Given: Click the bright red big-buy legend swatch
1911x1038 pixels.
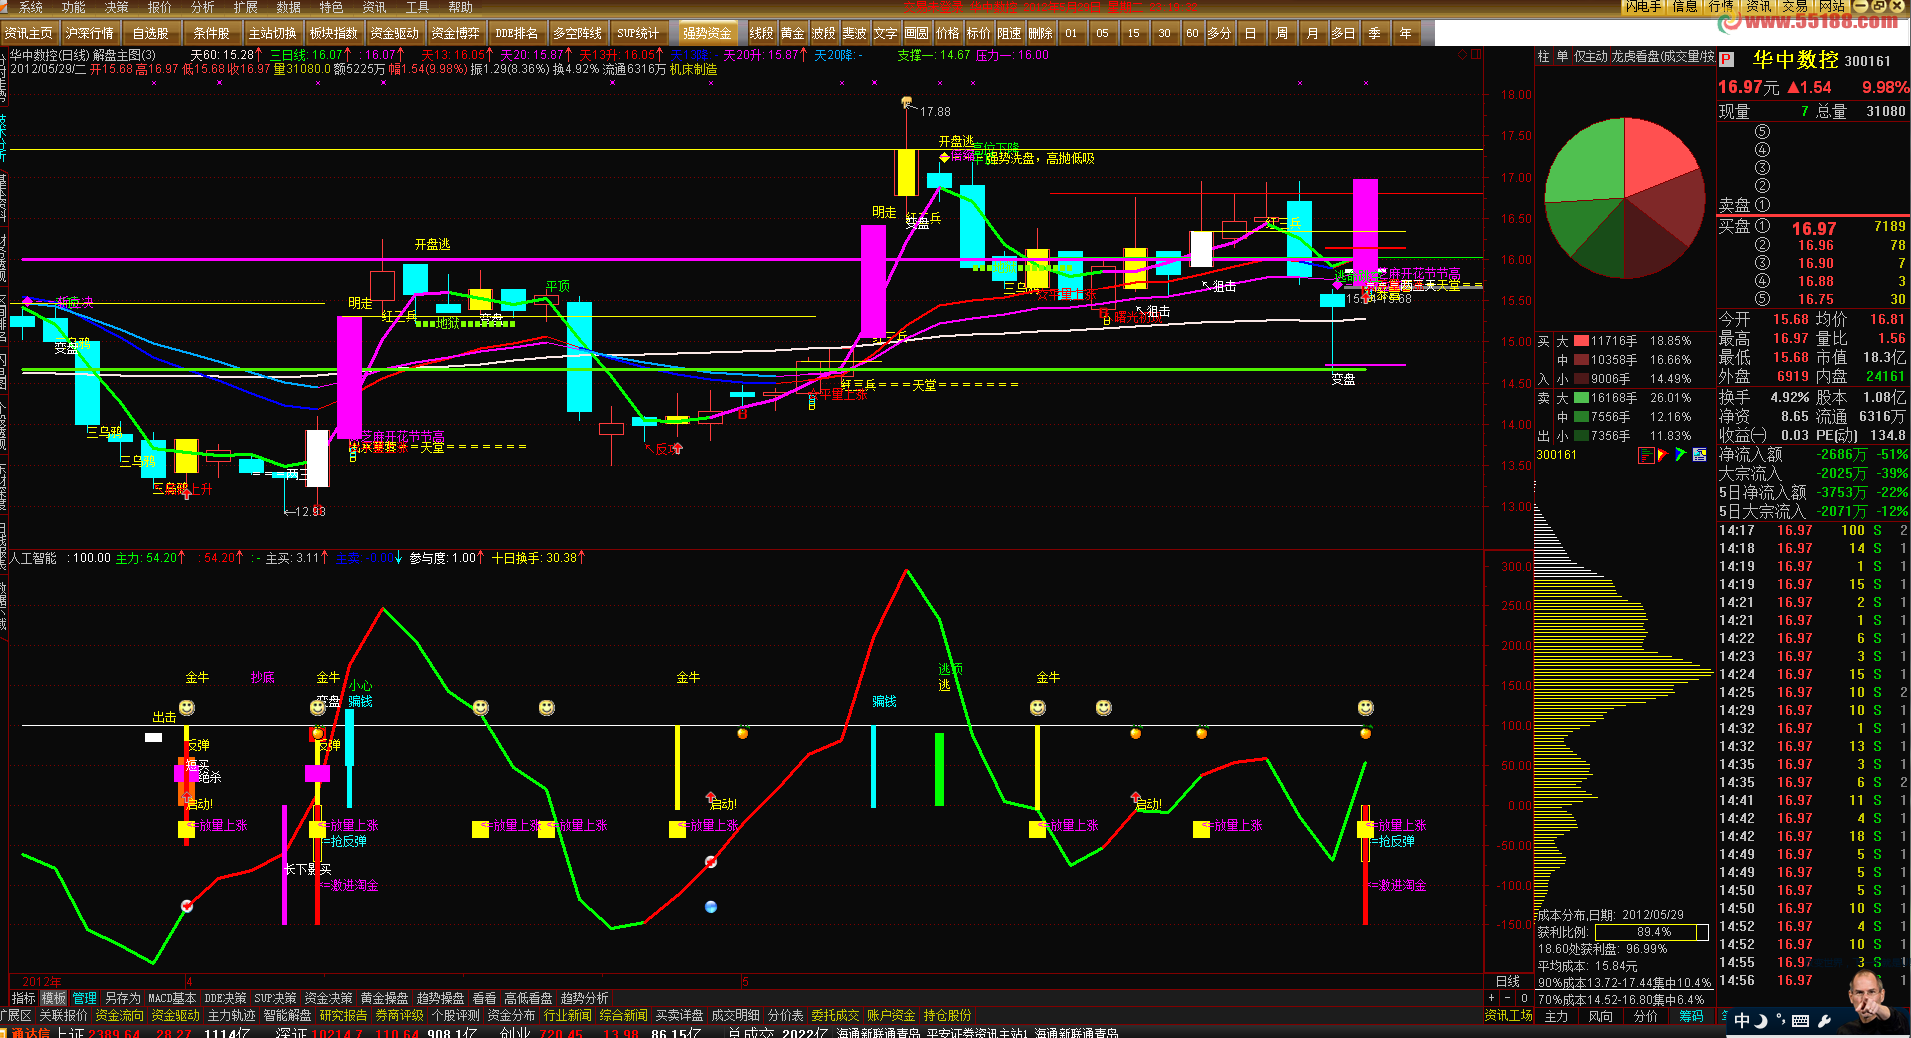Looking at the screenshot, I should click(x=1581, y=341).
